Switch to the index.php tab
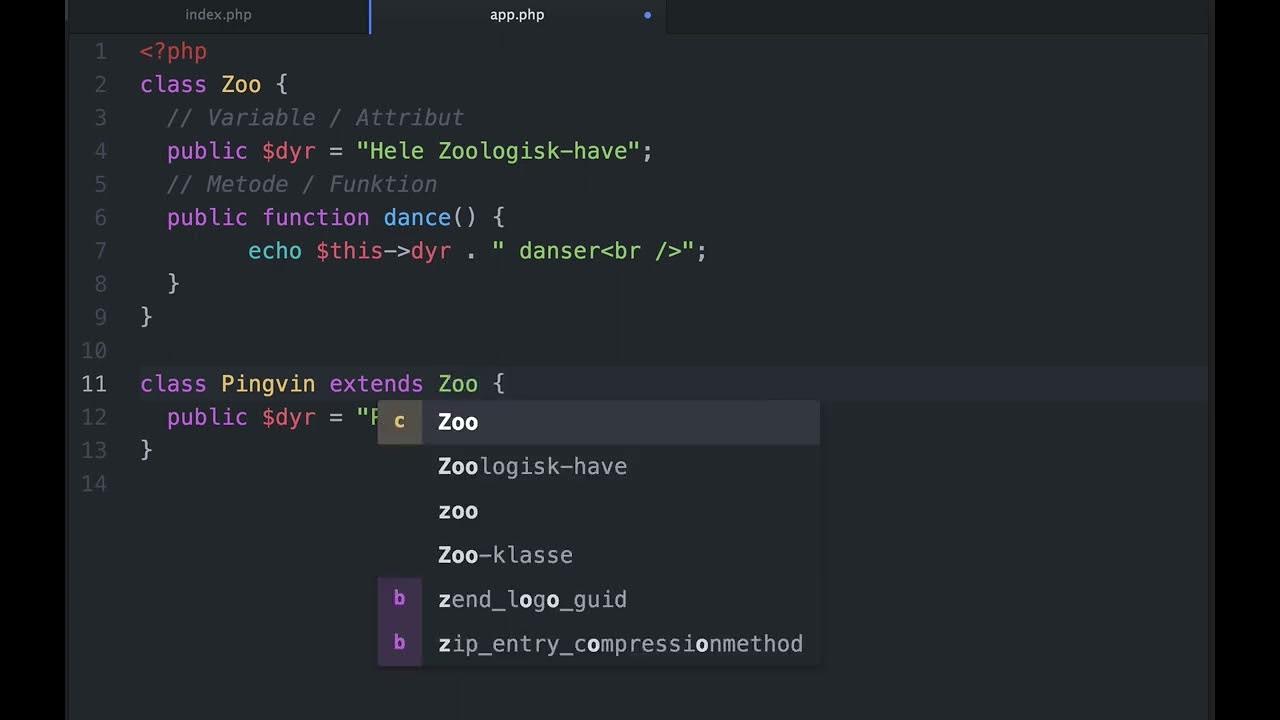Image resolution: width=1280 pixels, height=720 pixels. [217, 15]
